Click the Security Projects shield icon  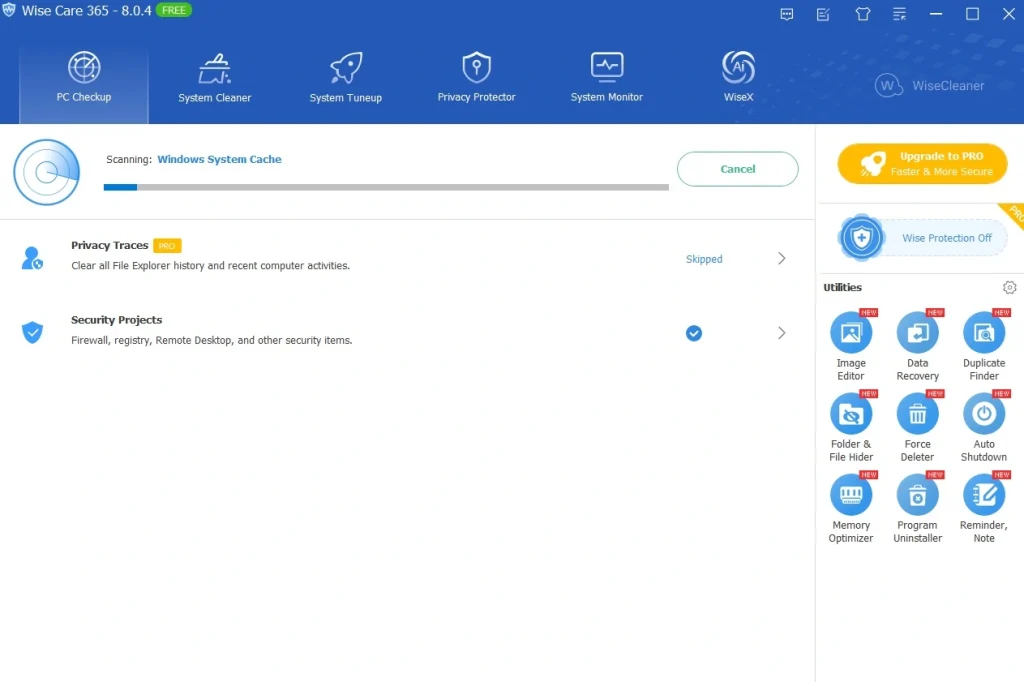click(32, 333)
